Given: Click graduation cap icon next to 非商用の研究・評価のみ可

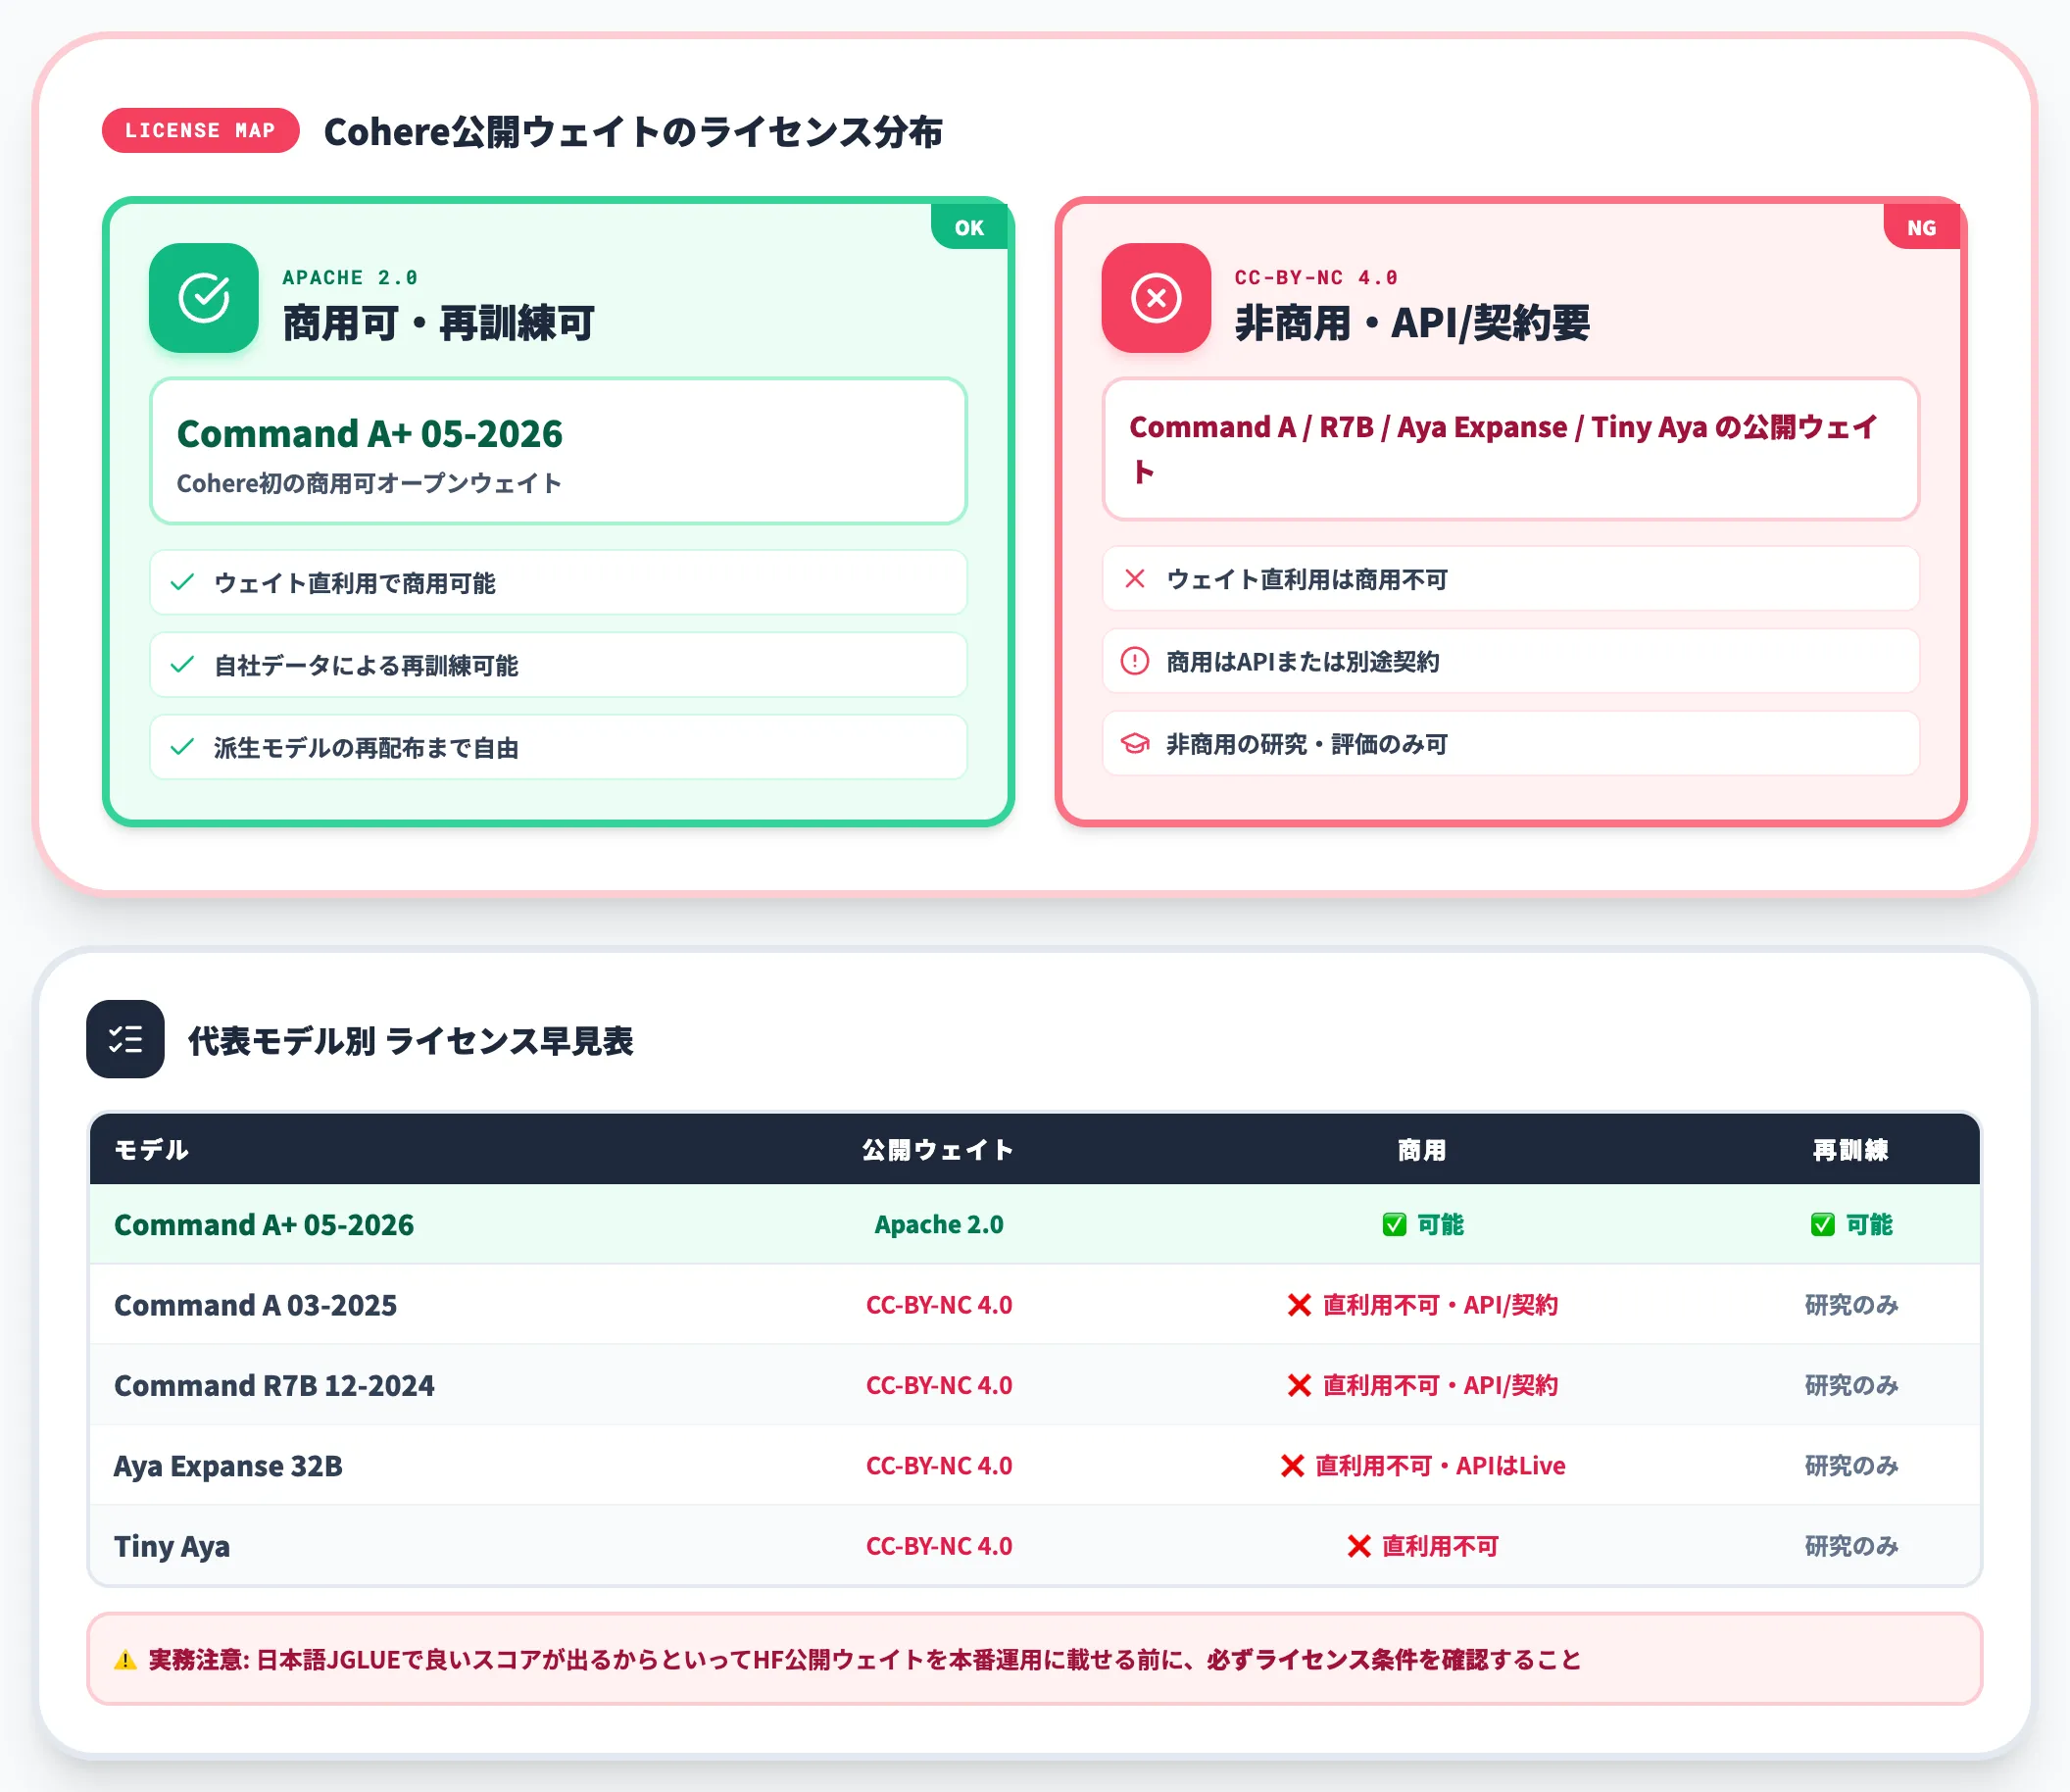Looking at the screenshot, I should pos(1135,743).
